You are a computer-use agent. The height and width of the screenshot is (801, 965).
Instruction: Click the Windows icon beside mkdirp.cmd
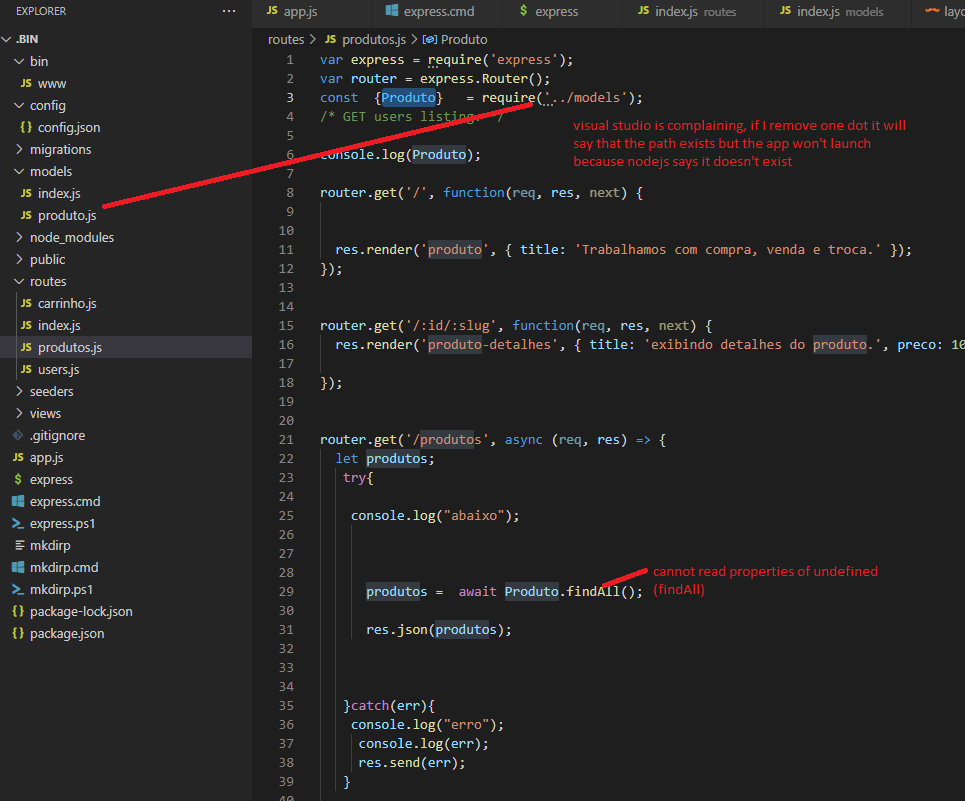18,567
